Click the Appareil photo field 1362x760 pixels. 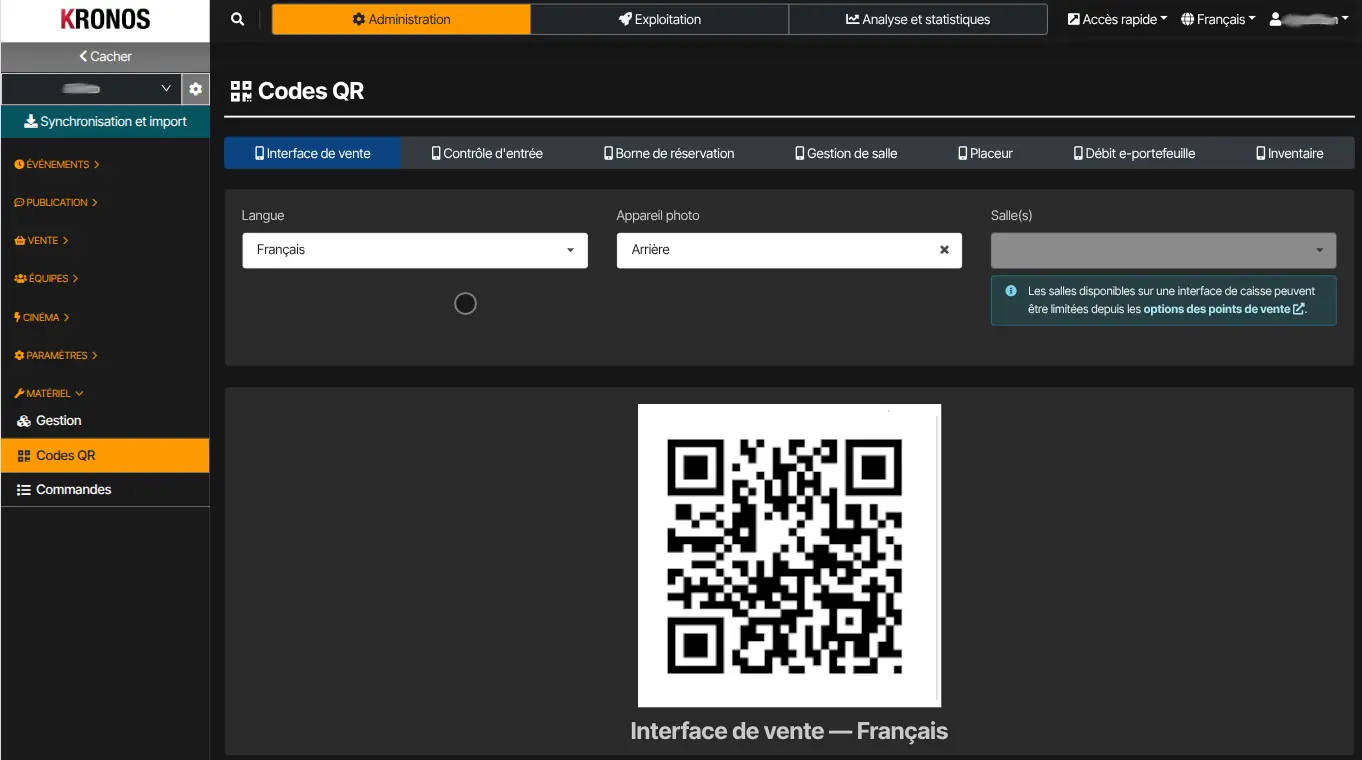click(x=789, y=250)
